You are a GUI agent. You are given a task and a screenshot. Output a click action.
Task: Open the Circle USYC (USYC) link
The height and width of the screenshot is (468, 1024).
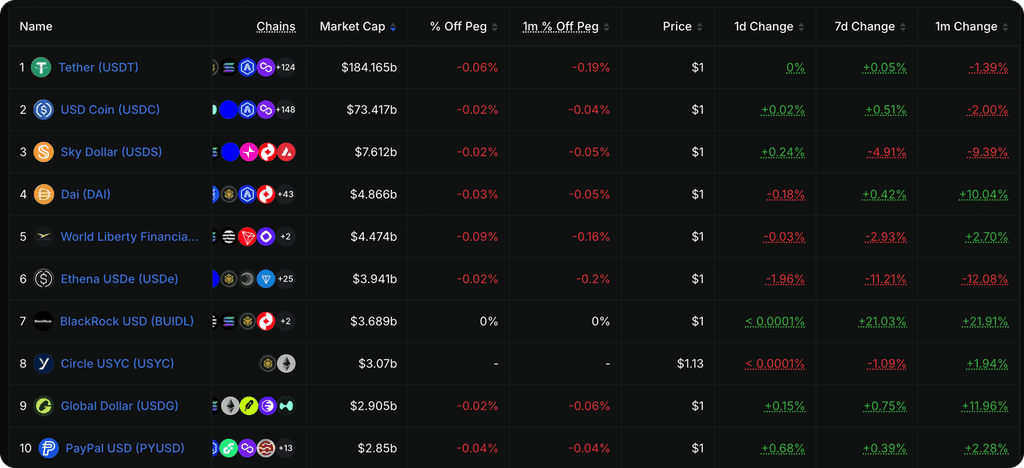[118, 364]
